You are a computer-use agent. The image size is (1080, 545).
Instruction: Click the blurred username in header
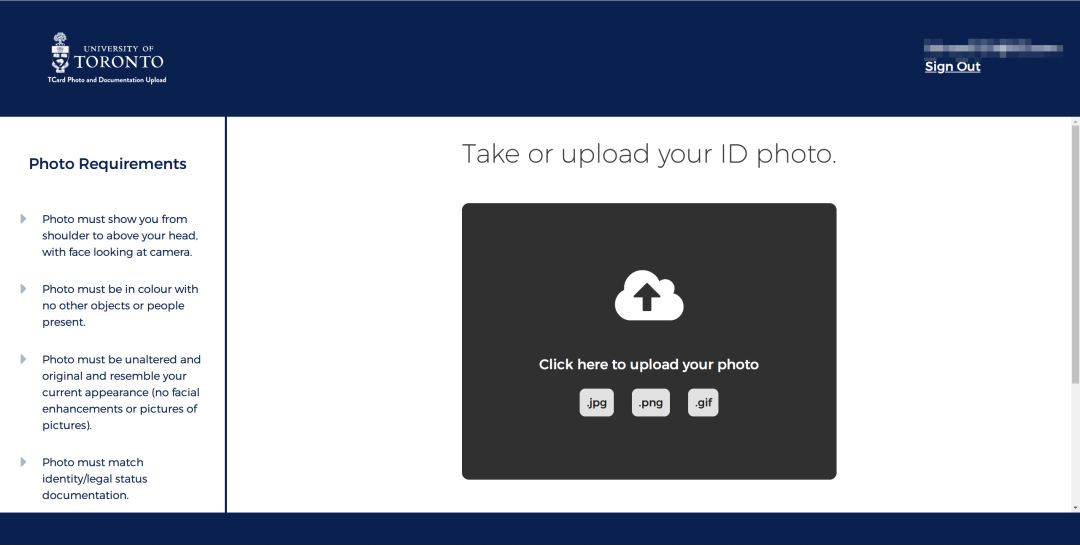click(993, 48)
